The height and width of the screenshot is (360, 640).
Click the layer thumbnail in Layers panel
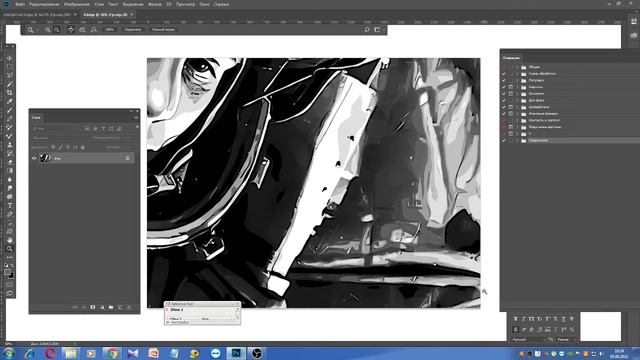(x=45, y=158)
